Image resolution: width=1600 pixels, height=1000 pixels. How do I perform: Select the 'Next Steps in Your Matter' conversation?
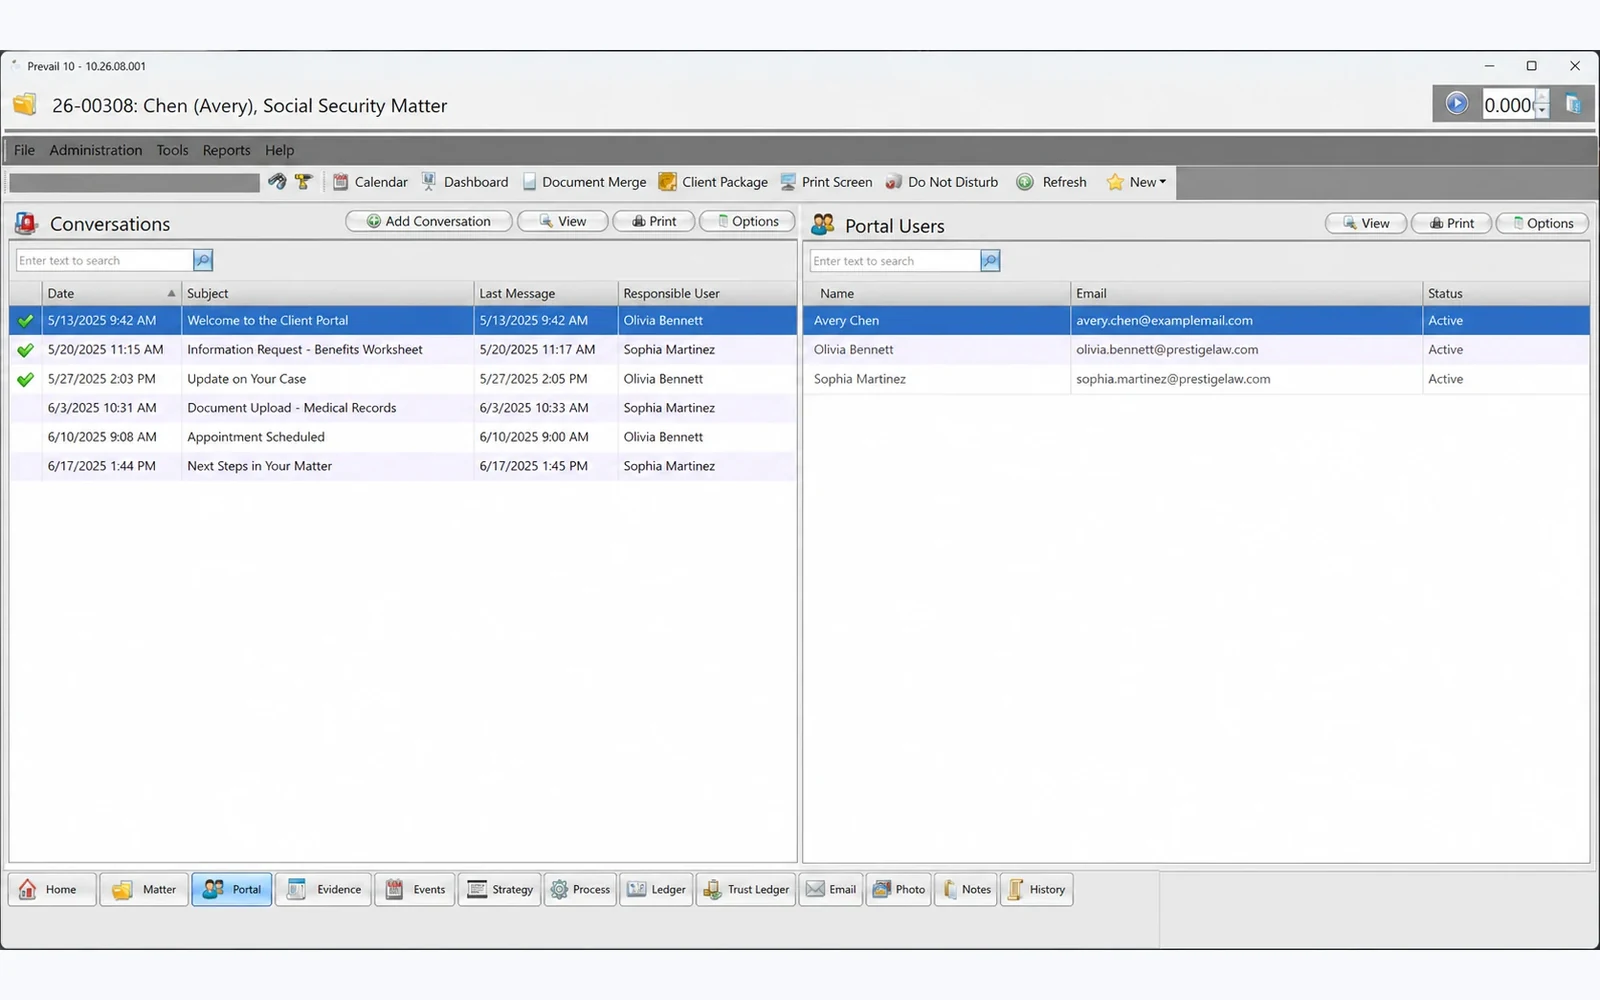point(403,466)
